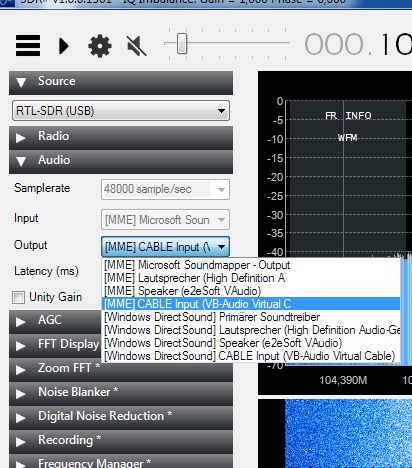Choose [Windows DirectSound] Speaker (e2eSoft VAudio)
This screenshot has height=468, width=412.
[251, 343]
